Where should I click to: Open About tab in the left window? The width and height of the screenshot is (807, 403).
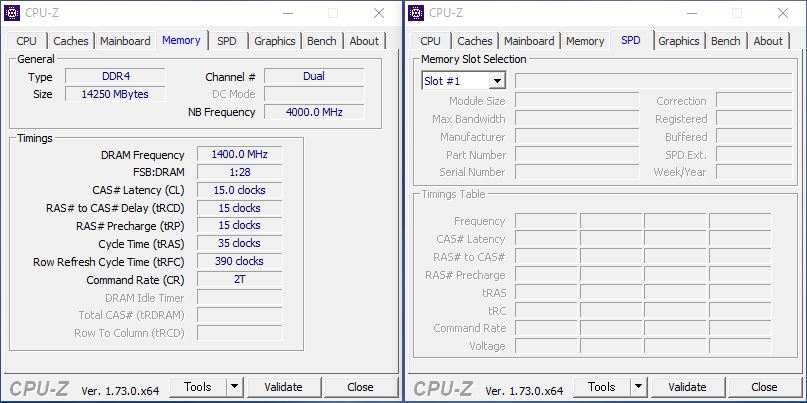click(364, 41)
